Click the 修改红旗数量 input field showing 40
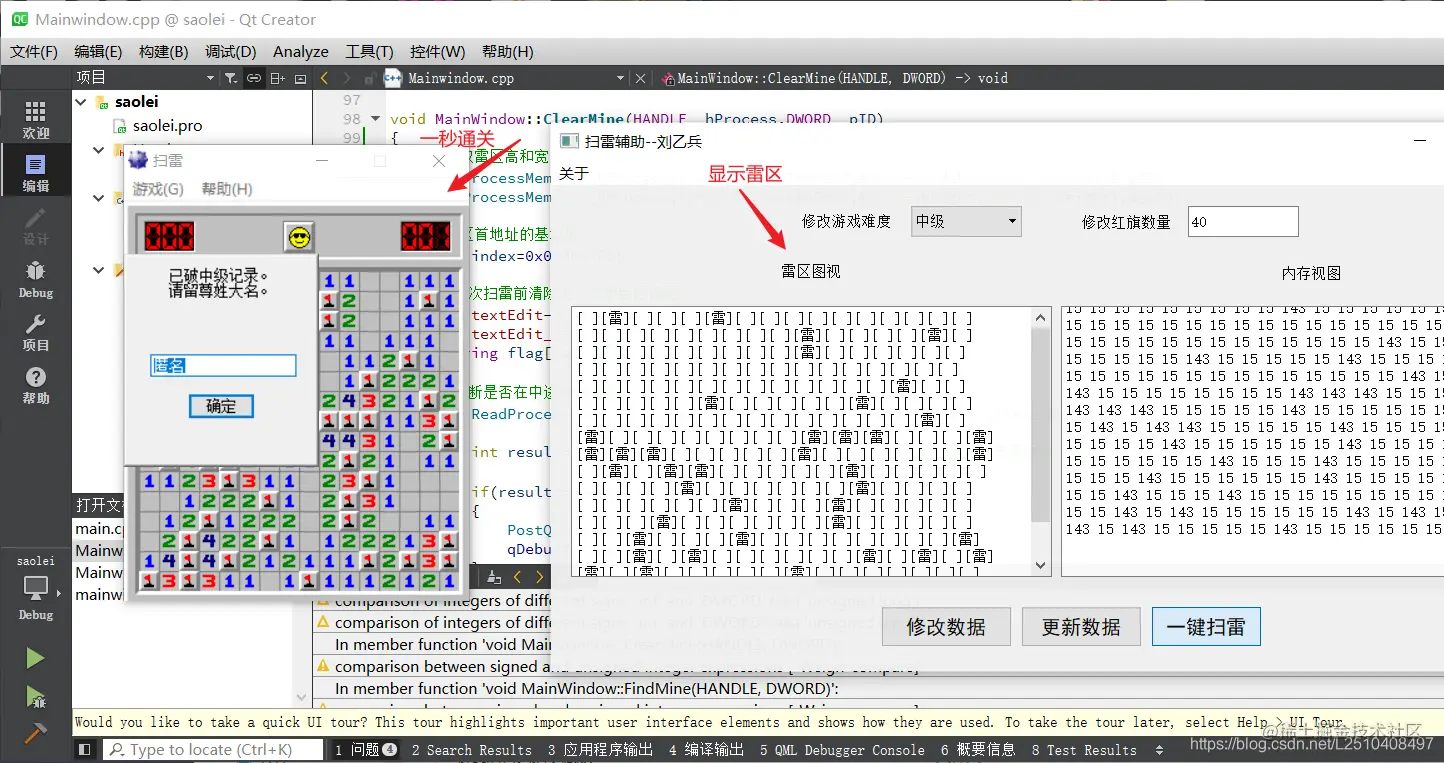 click(x=1243, y=221)
